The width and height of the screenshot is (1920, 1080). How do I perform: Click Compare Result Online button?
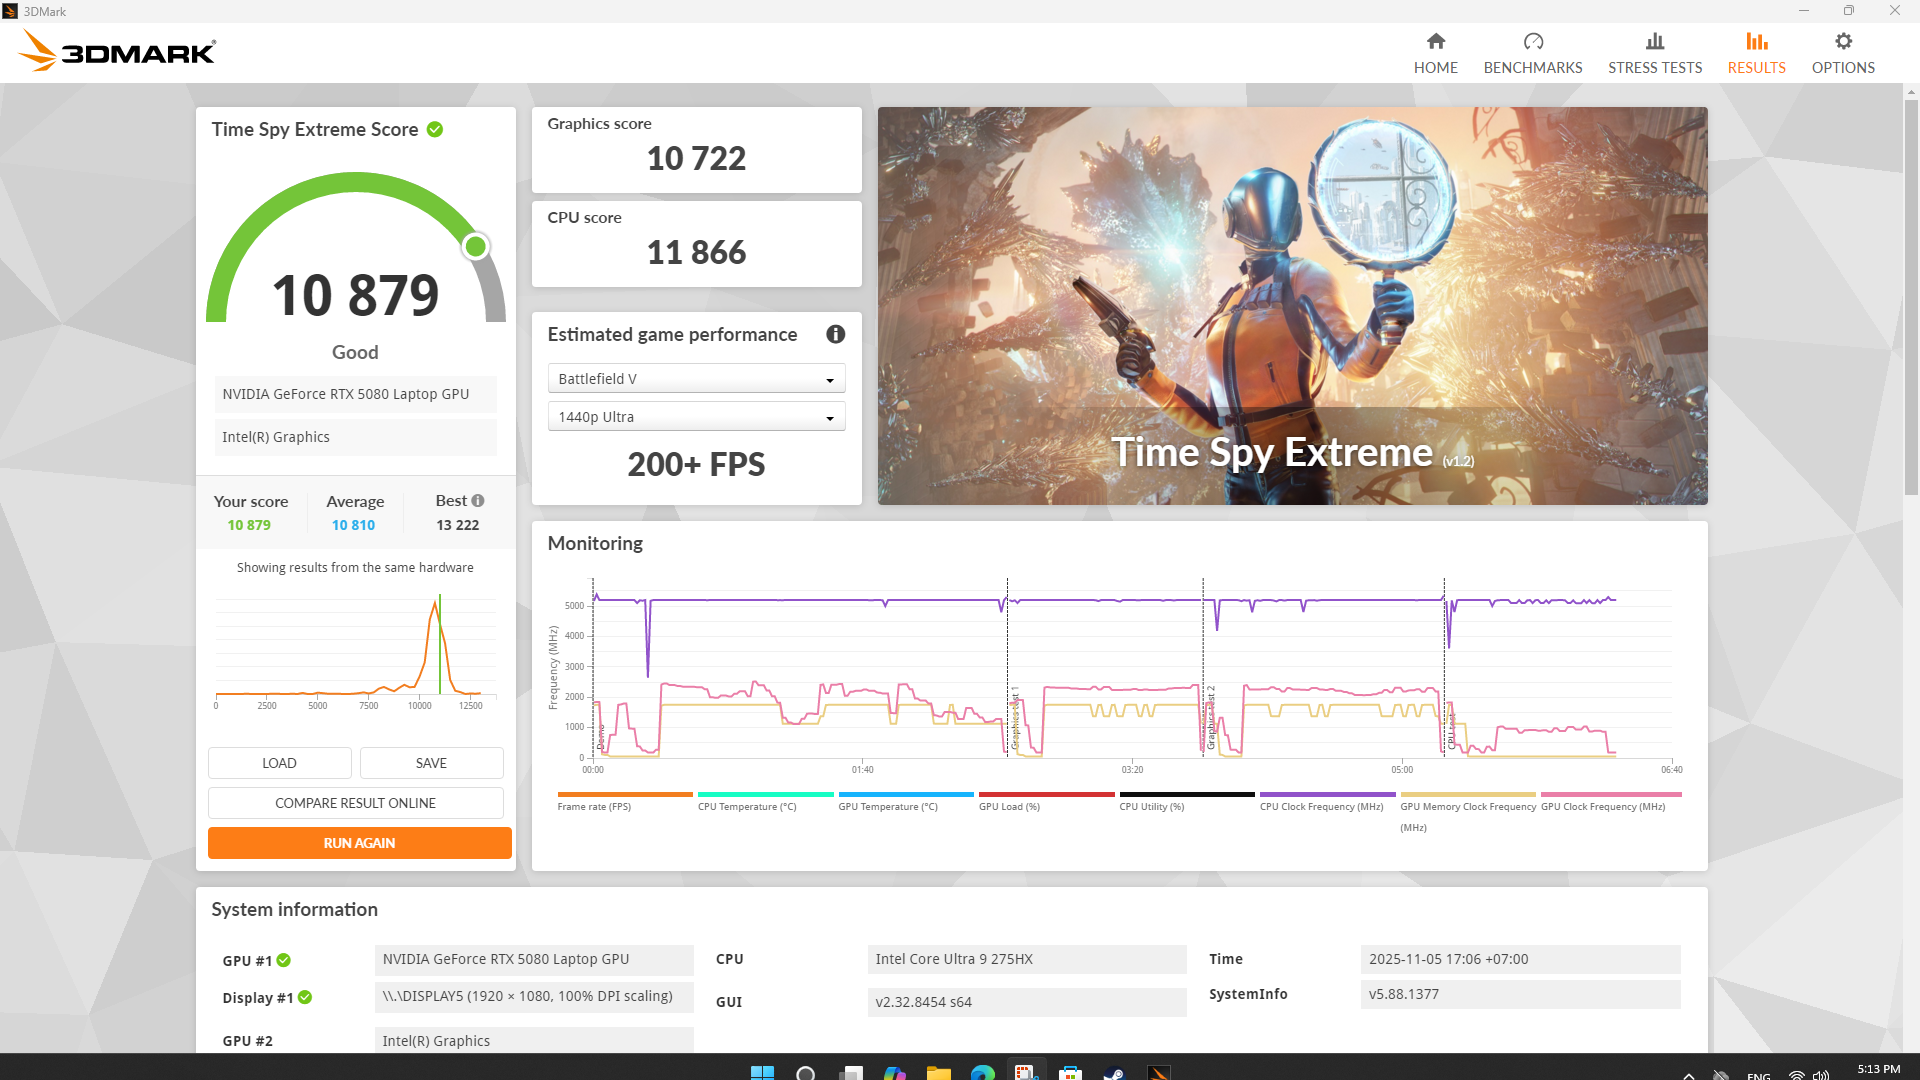355,803
